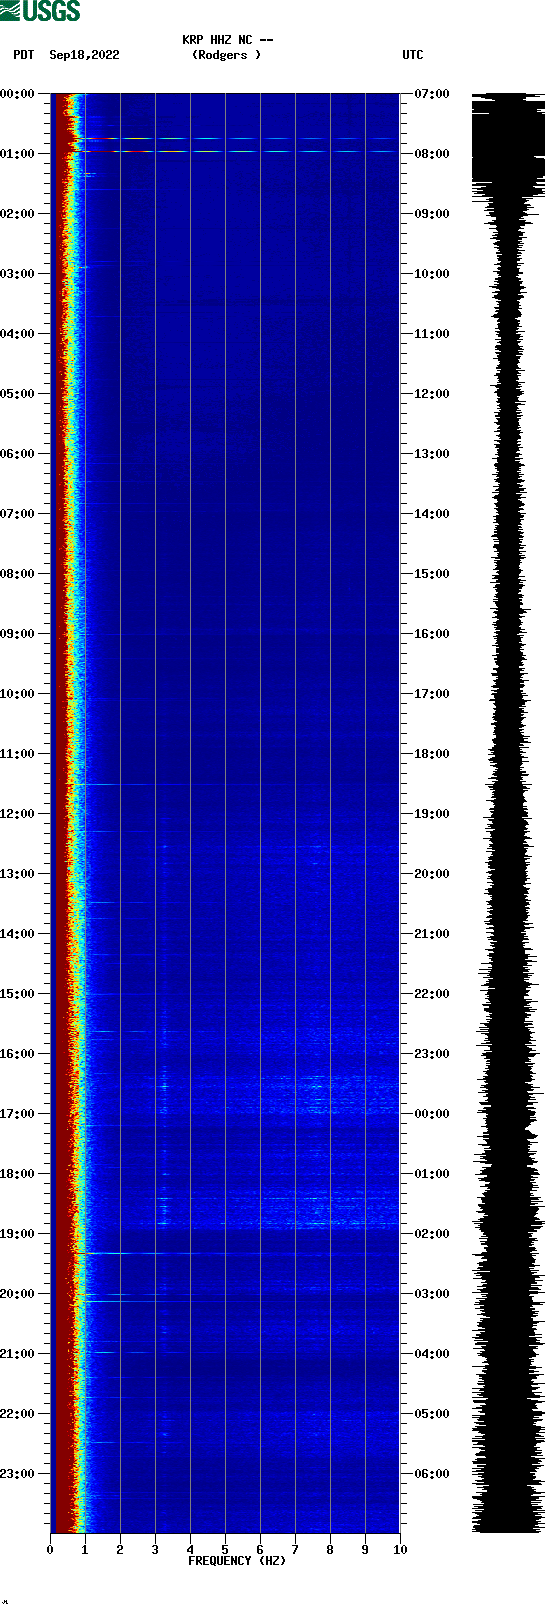Viewport: 552px width, 1613px height.
Task: Click the 07:00 UTC axis label
Action: tap(432, 94)
